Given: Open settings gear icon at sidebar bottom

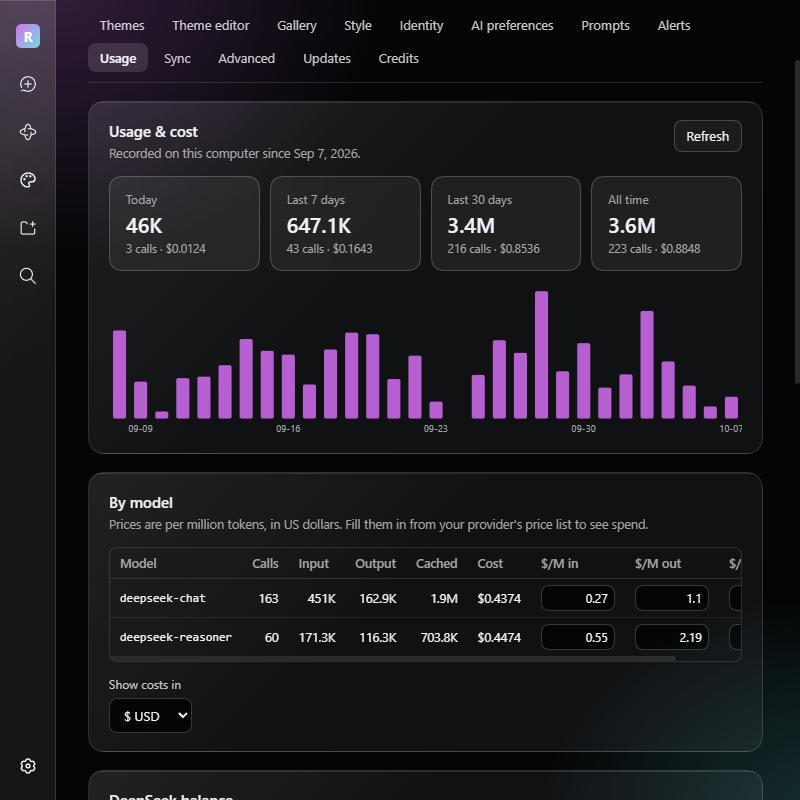Looking at the screenshot, I should (x=28, y=766).
